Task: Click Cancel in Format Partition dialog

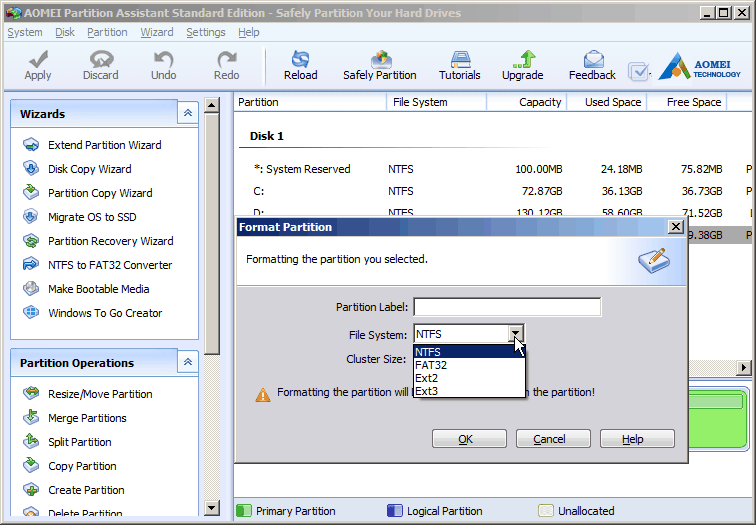Action: coord(553,439)
